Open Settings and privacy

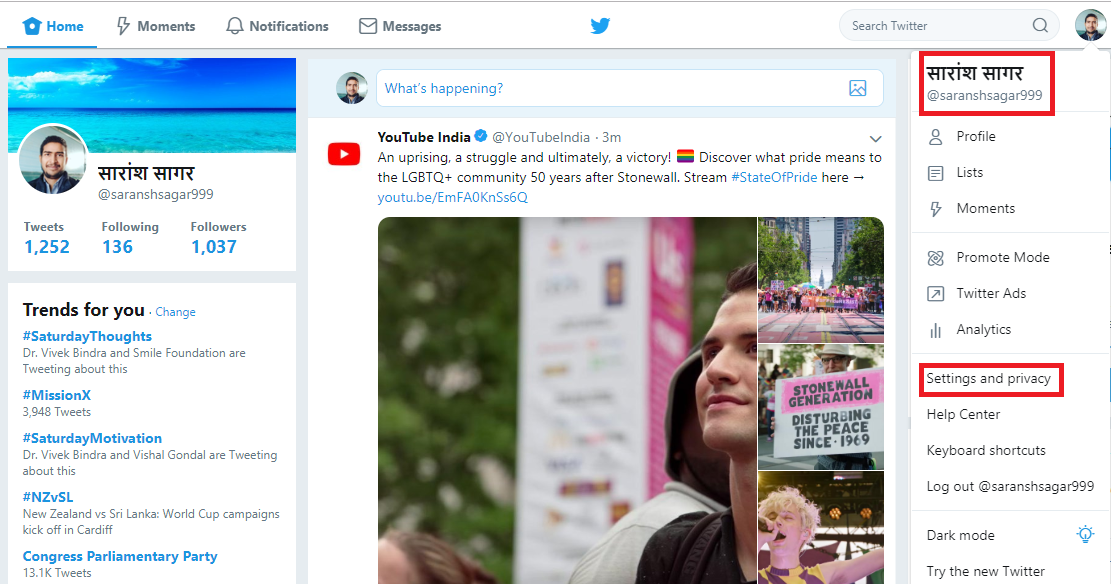(988, 378)
